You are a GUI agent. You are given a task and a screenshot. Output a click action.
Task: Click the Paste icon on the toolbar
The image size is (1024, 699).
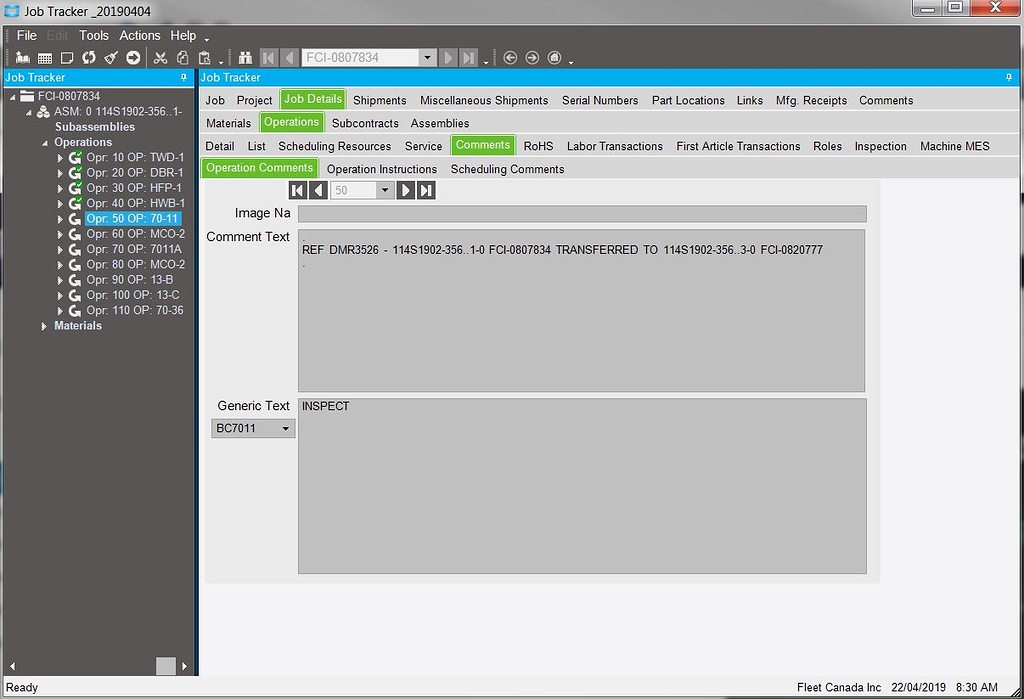pos(204,57)
